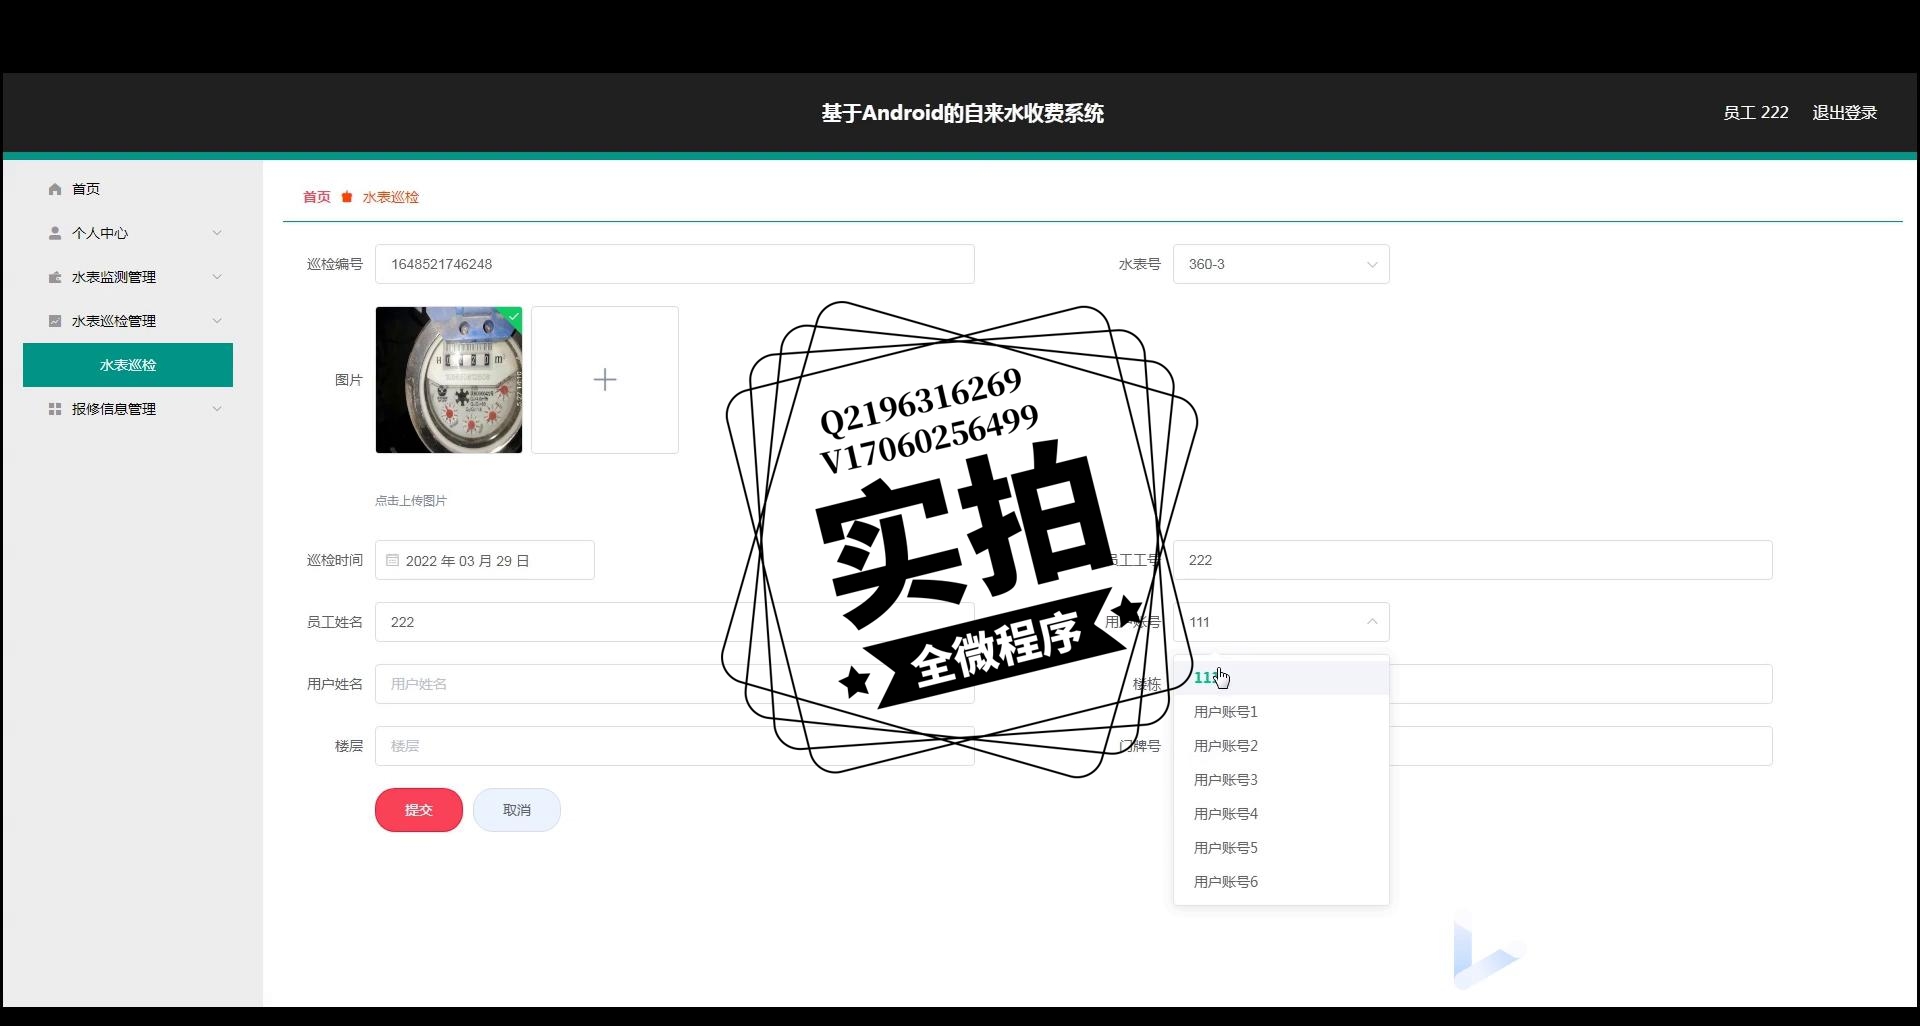Collapse the 用户账号 dropdown arrow
1920x1026 pixels.
pyautogui.click(x=1372, y=622)
